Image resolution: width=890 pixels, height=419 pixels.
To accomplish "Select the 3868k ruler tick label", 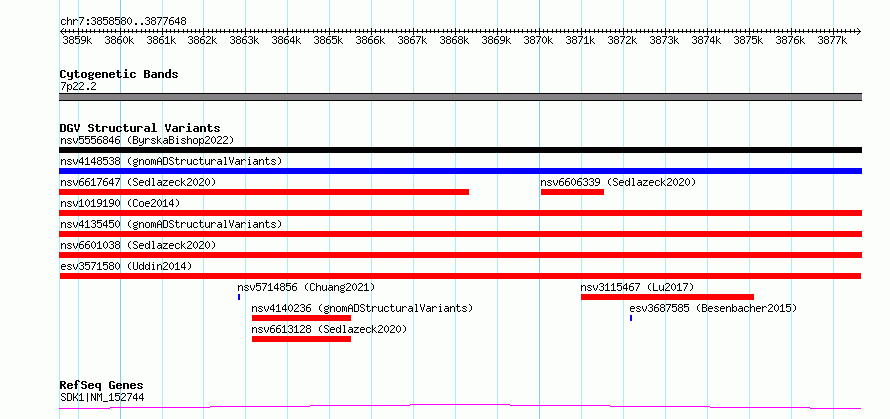I will click(454, 40).
